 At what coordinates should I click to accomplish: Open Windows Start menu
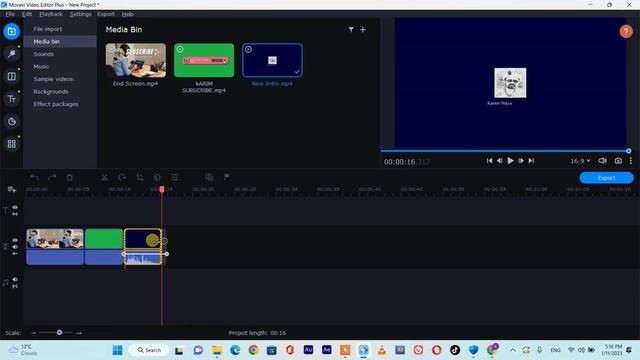[x=118, y=350]
